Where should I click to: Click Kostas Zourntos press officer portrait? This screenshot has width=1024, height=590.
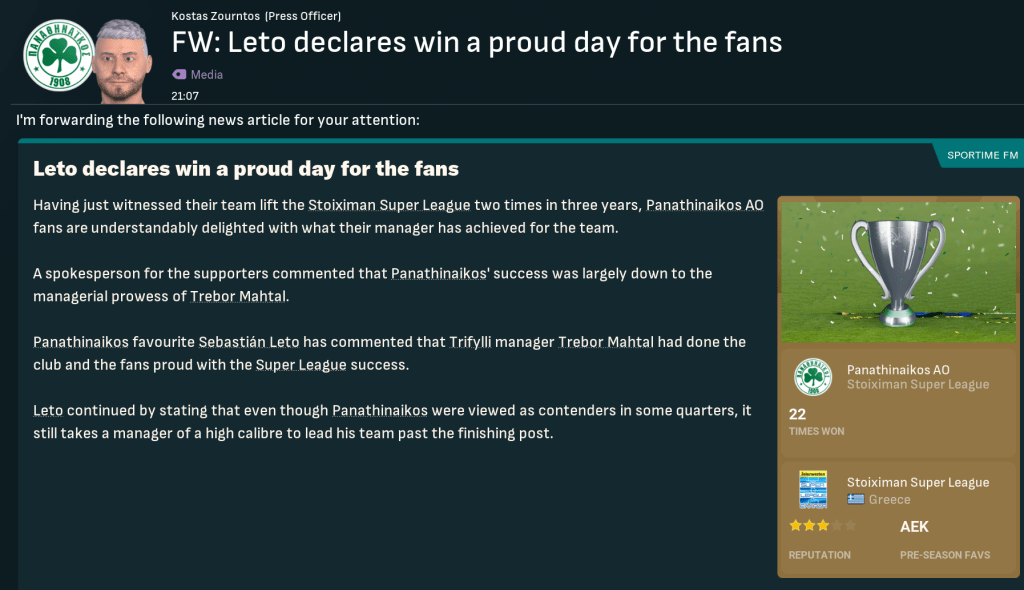pos(125,59)
